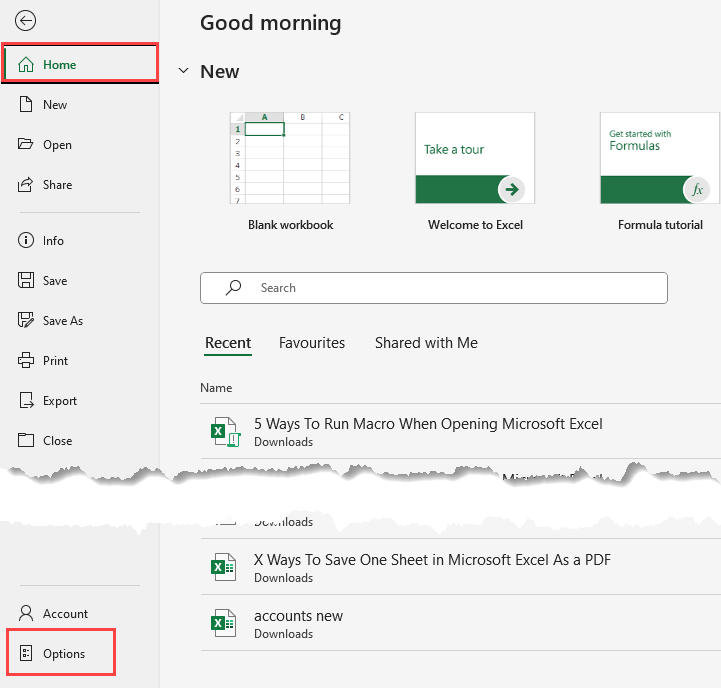This screenshot has width=721, height=688.
Task: Switch to the Recent tab
Action: [228, 343]
